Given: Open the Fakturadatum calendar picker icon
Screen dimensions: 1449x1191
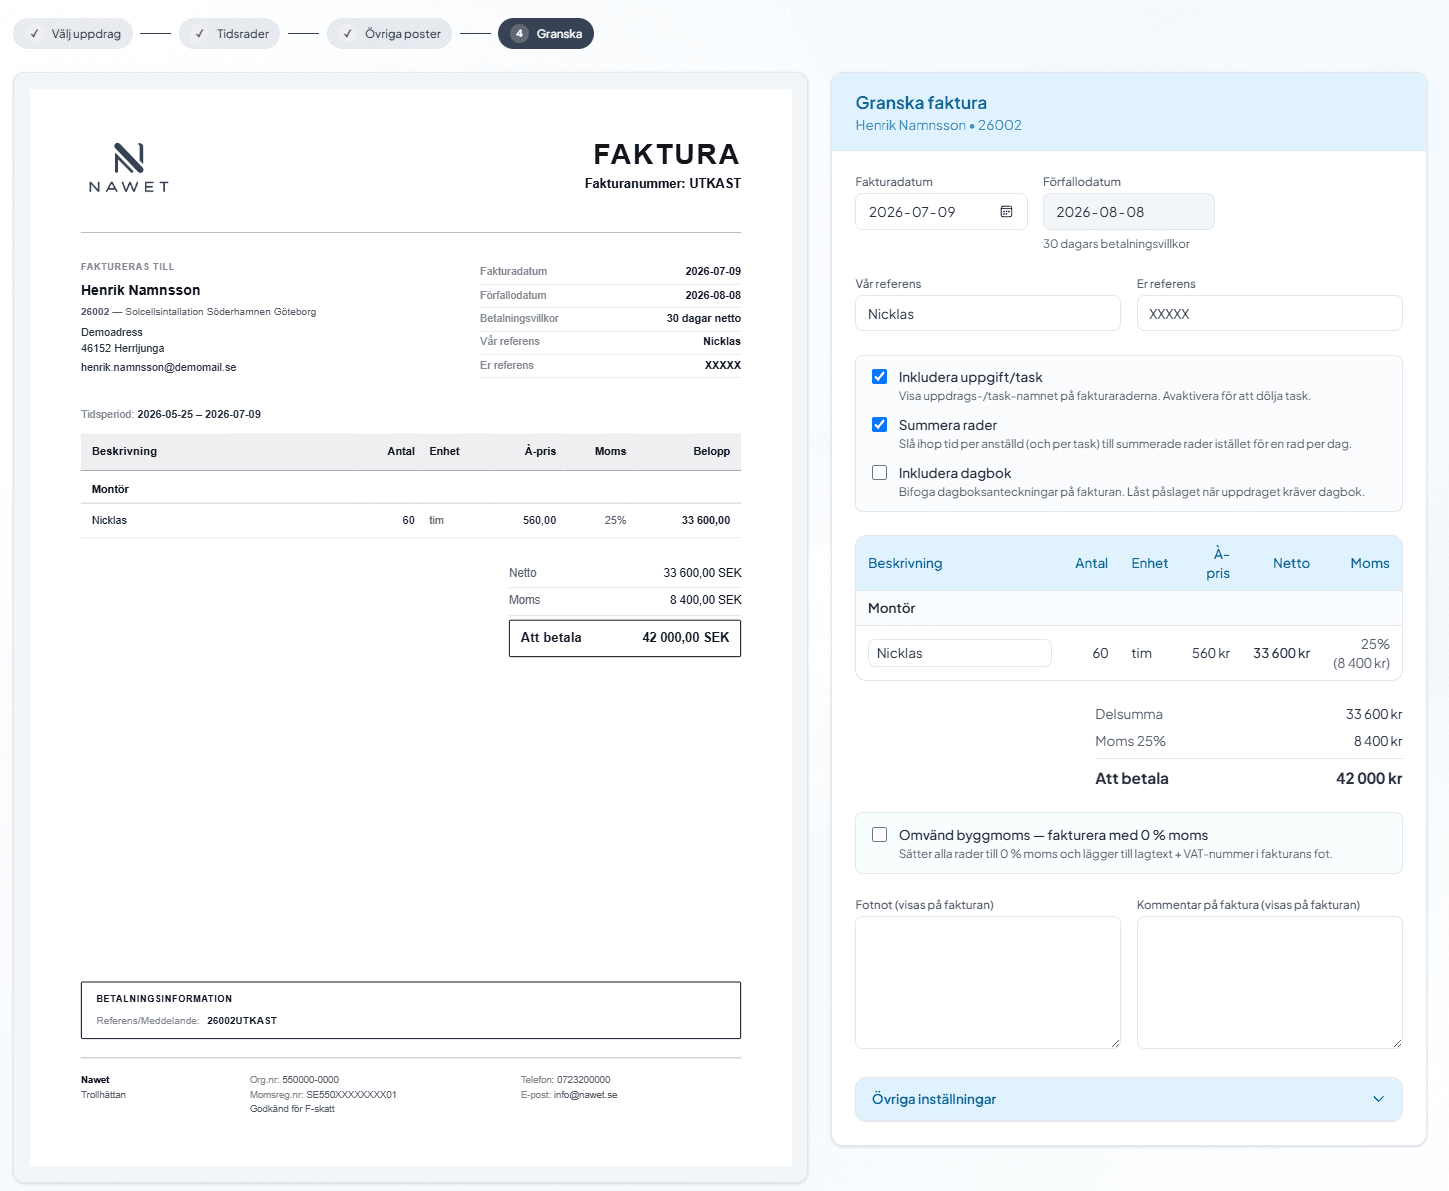Looking at the screenshot, I should tap(1006, 212).
